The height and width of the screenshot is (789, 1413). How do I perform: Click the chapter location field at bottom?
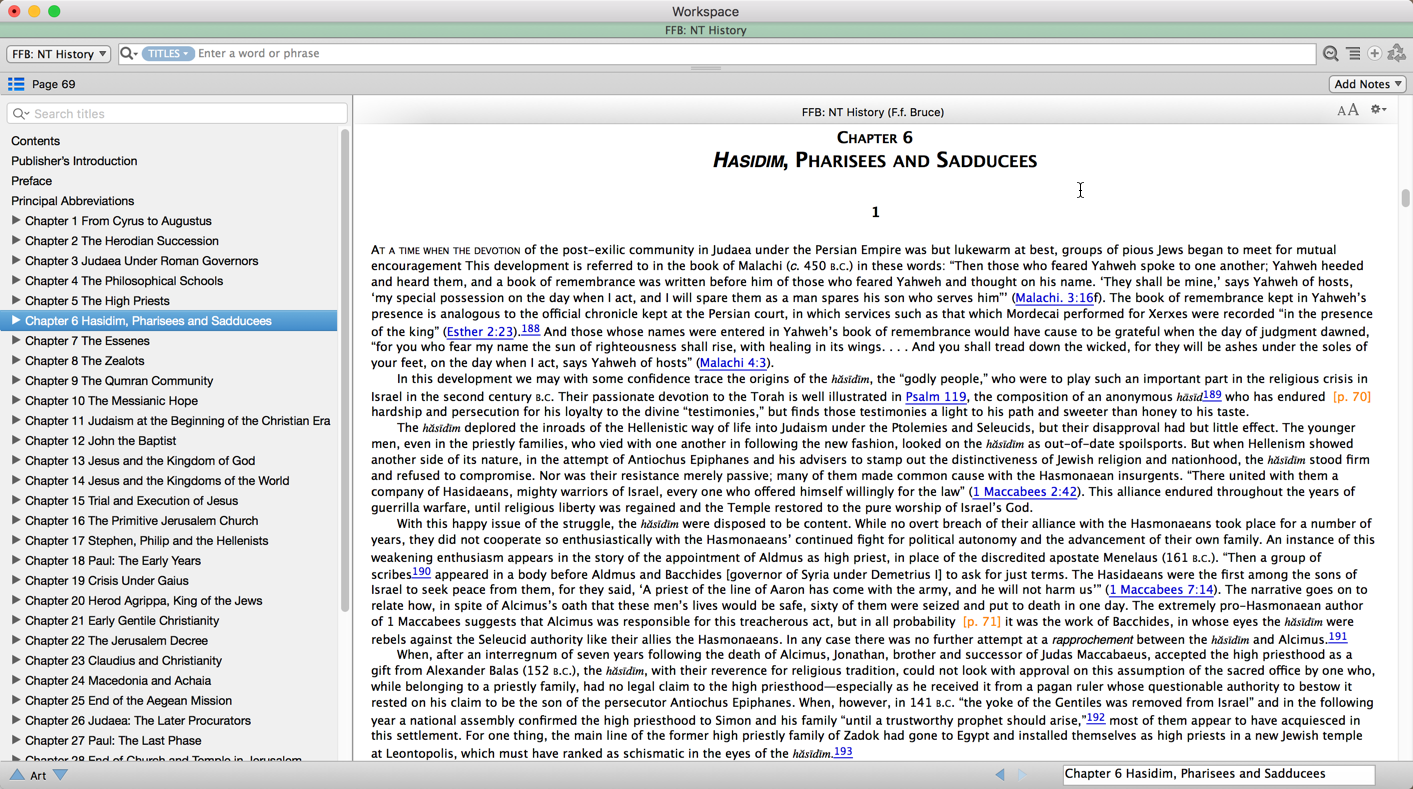[x=1218, y=774]
